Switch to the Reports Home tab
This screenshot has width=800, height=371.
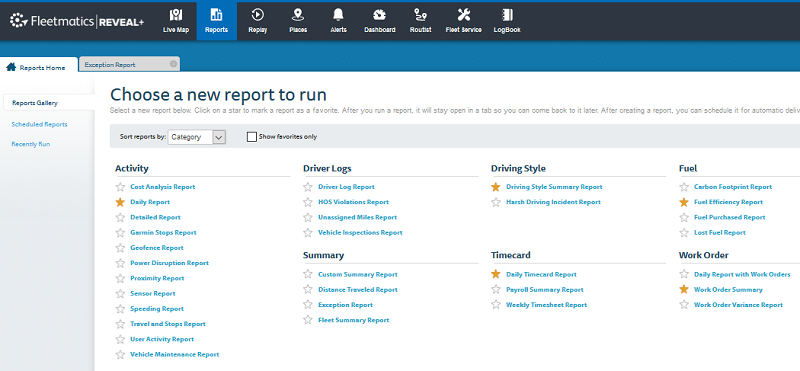coord(39,66)
